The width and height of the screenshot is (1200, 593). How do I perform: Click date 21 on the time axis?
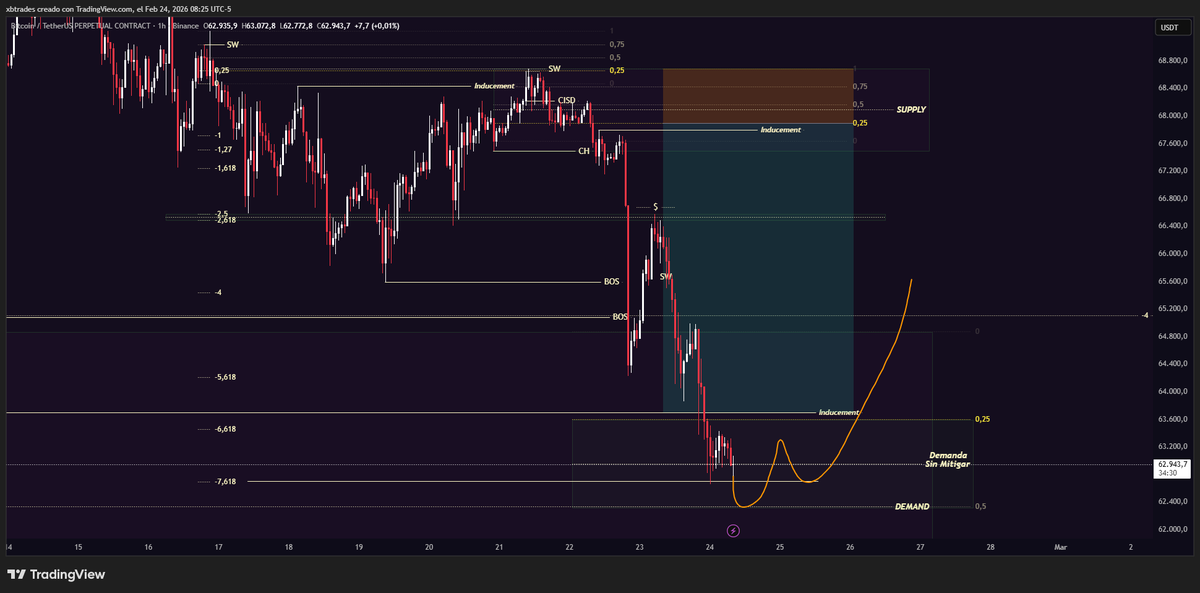[498, 547]
